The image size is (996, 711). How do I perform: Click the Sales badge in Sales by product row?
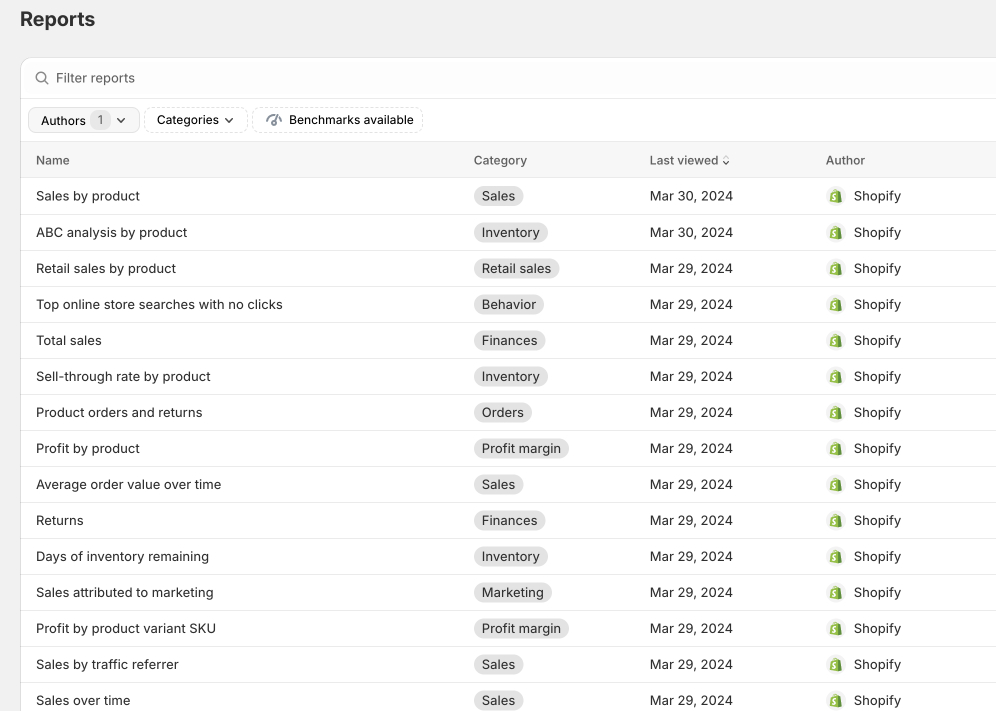pyautogui.click(x=499, y=196)
